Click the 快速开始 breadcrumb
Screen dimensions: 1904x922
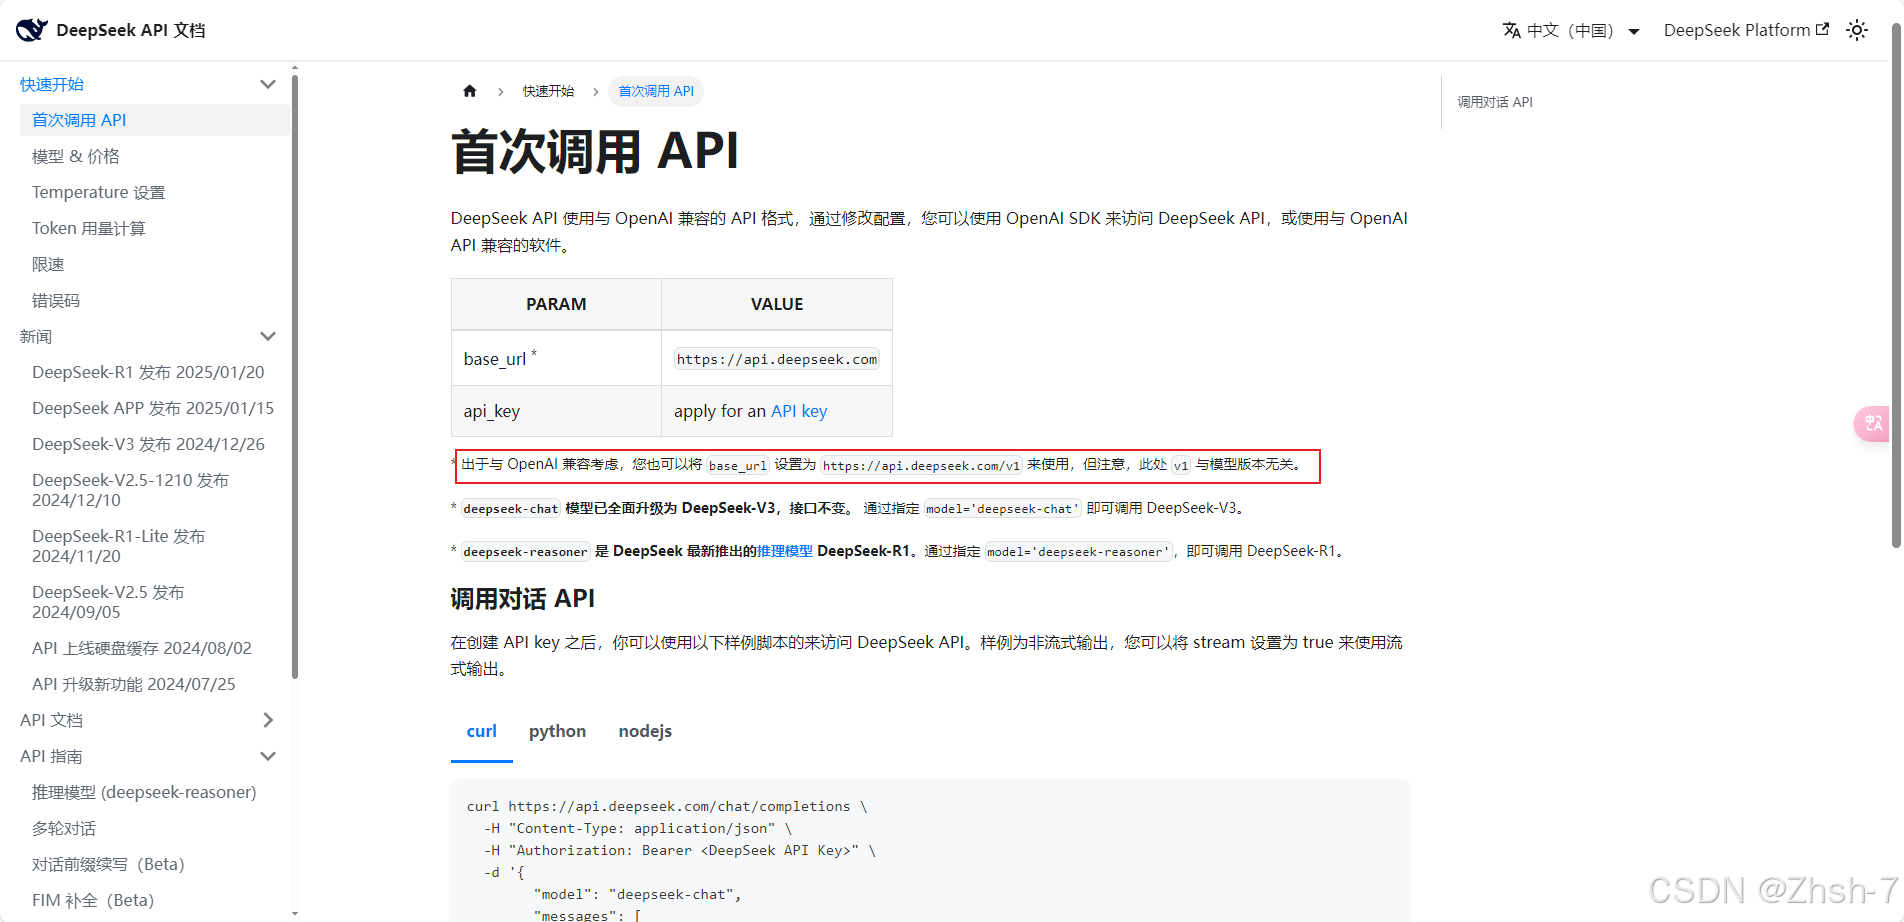[548, 91]
